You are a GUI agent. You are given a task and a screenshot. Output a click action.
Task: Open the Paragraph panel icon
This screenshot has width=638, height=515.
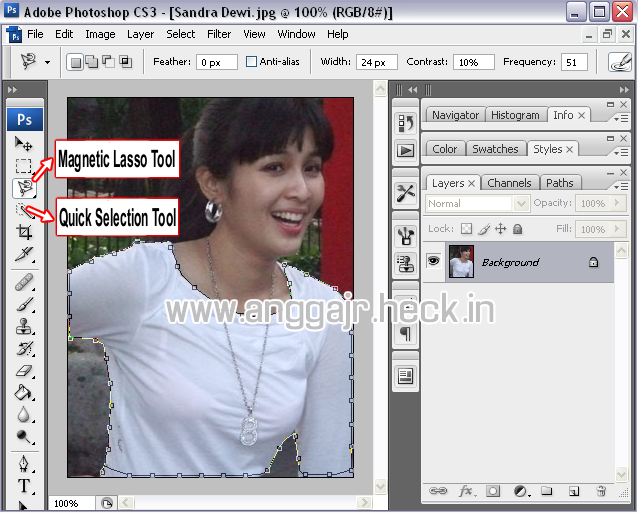(x=405, y=333)
